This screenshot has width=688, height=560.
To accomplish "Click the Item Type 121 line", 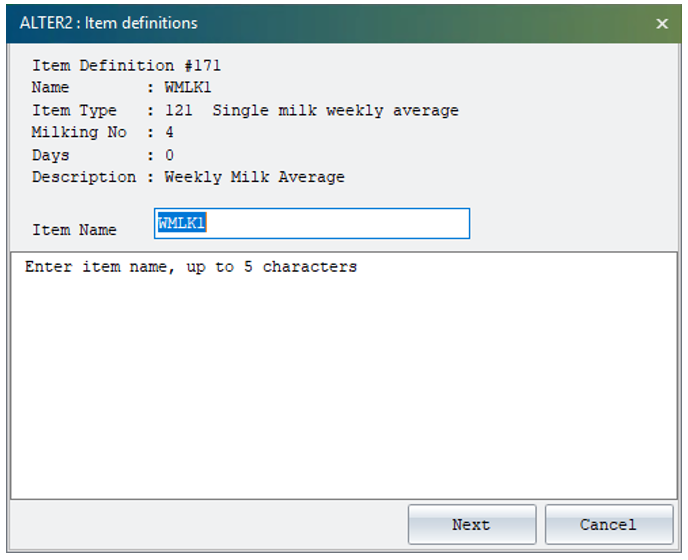I will click(x=245, y=110).
